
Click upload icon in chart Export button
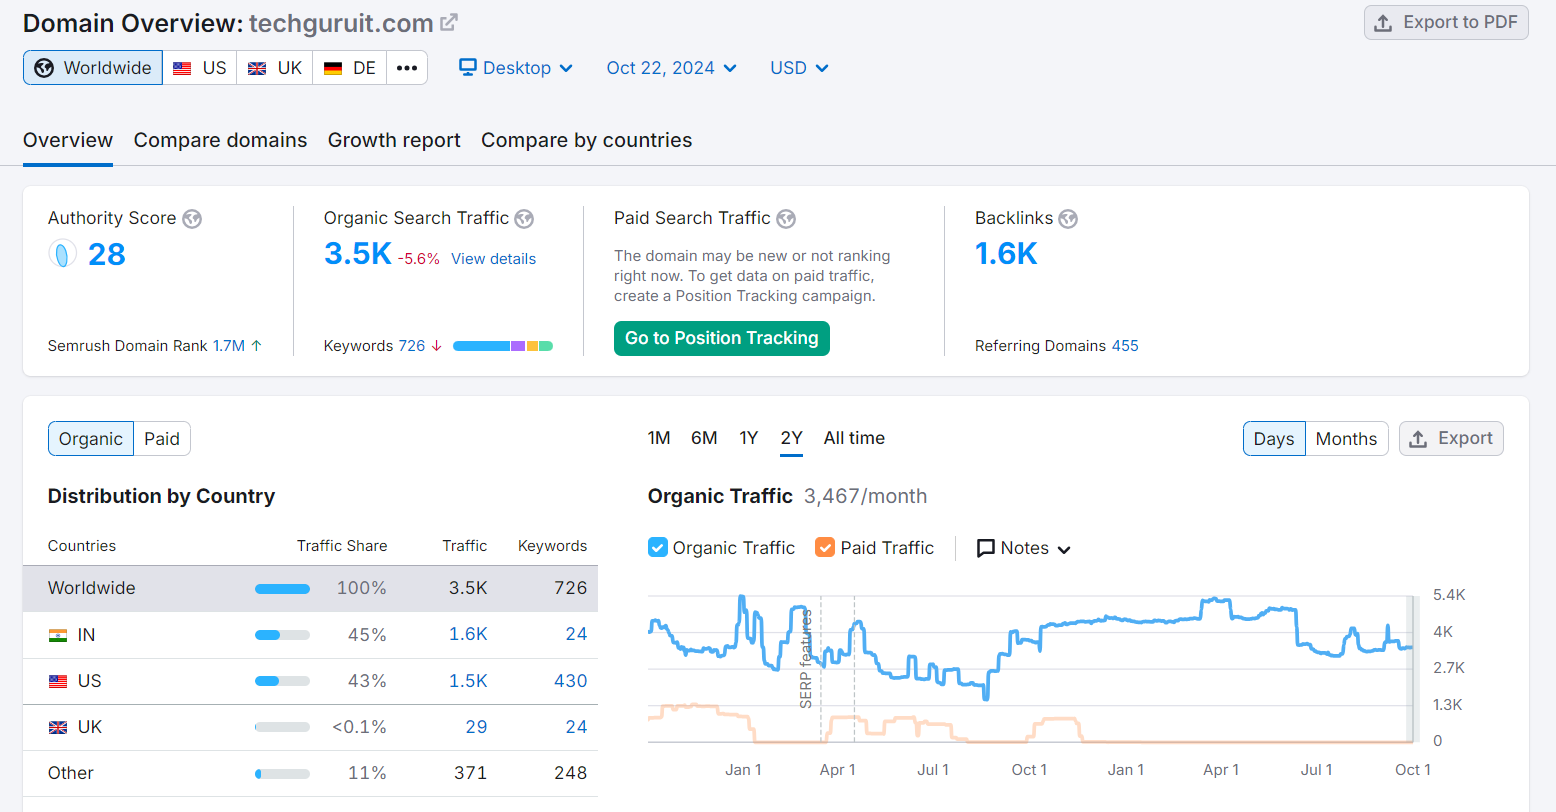click(1418, 439)
